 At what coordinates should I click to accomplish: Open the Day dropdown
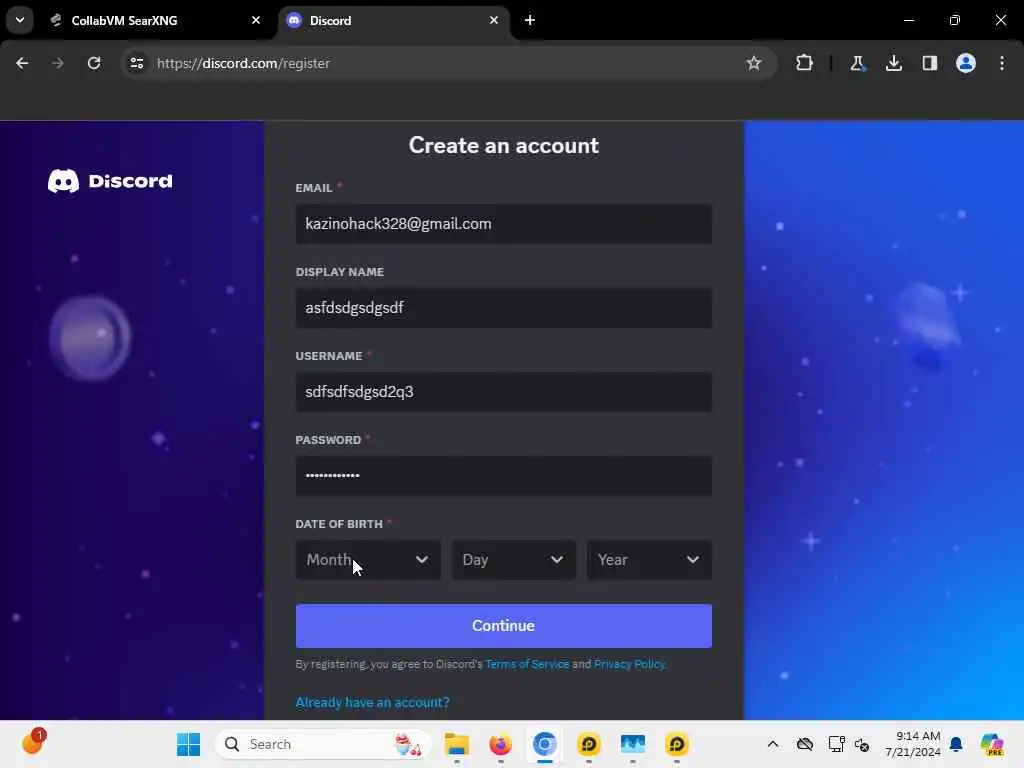[514, 560]
